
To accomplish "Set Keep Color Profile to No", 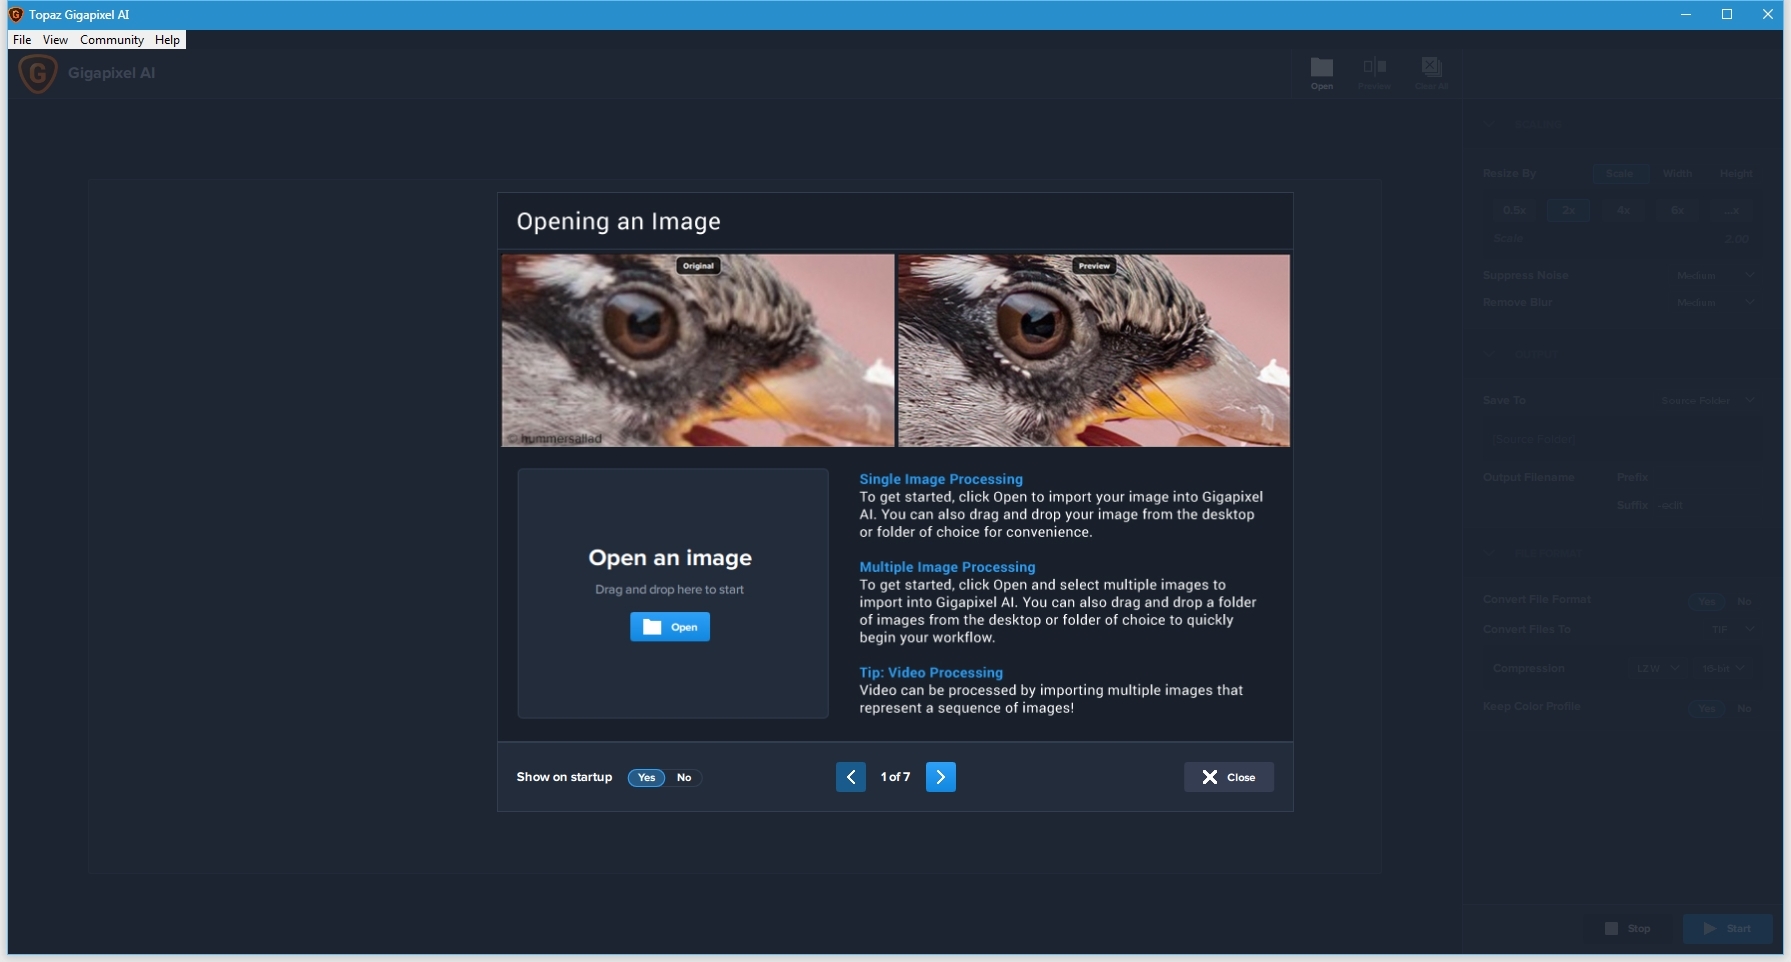I will [1744, 708].
